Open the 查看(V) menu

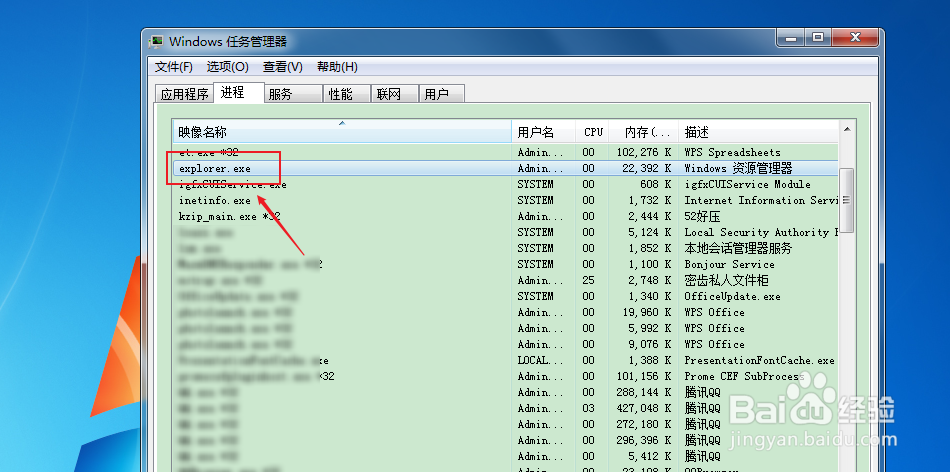(x=283, y=67)
